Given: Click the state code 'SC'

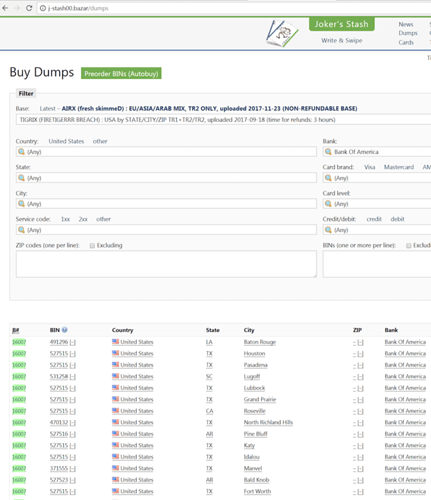Looking at the screenshot, I should point(209,376).
